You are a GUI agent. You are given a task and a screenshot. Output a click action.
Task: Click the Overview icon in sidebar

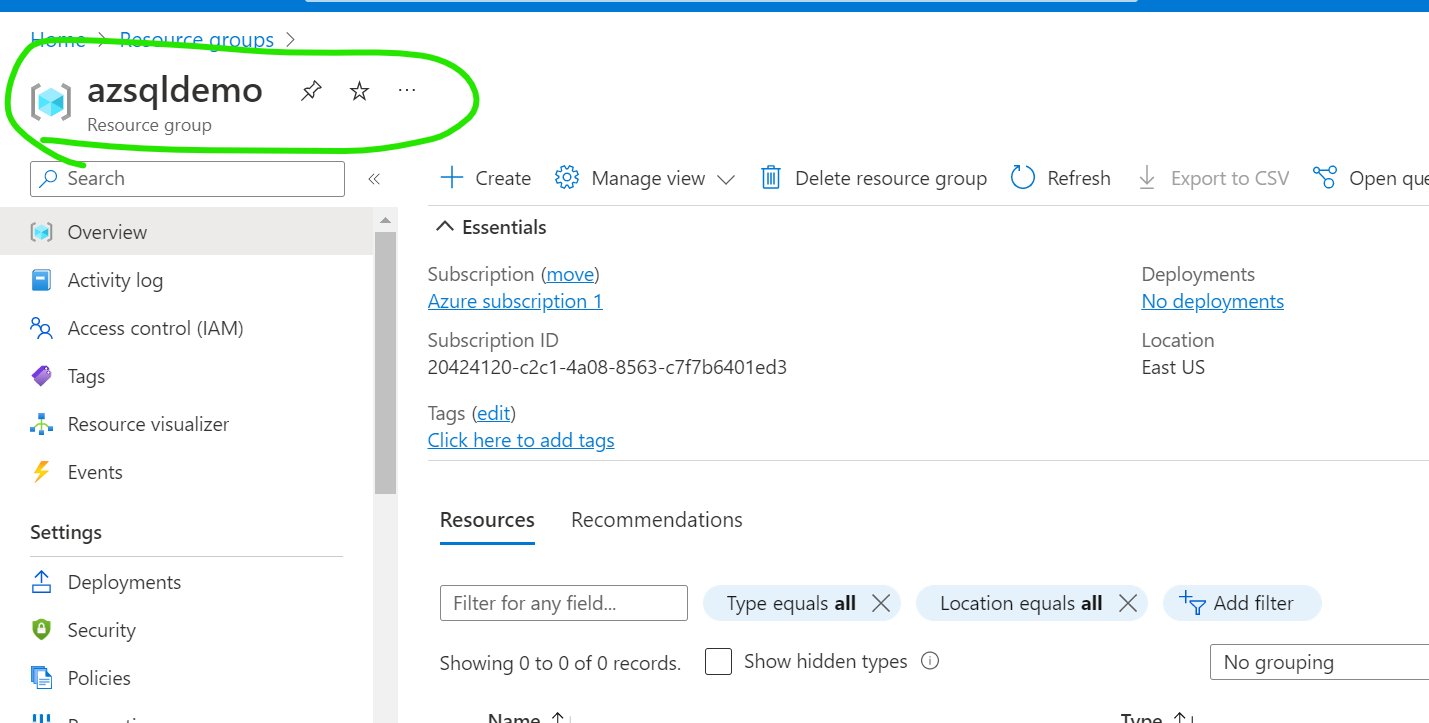tap(41, 232)
